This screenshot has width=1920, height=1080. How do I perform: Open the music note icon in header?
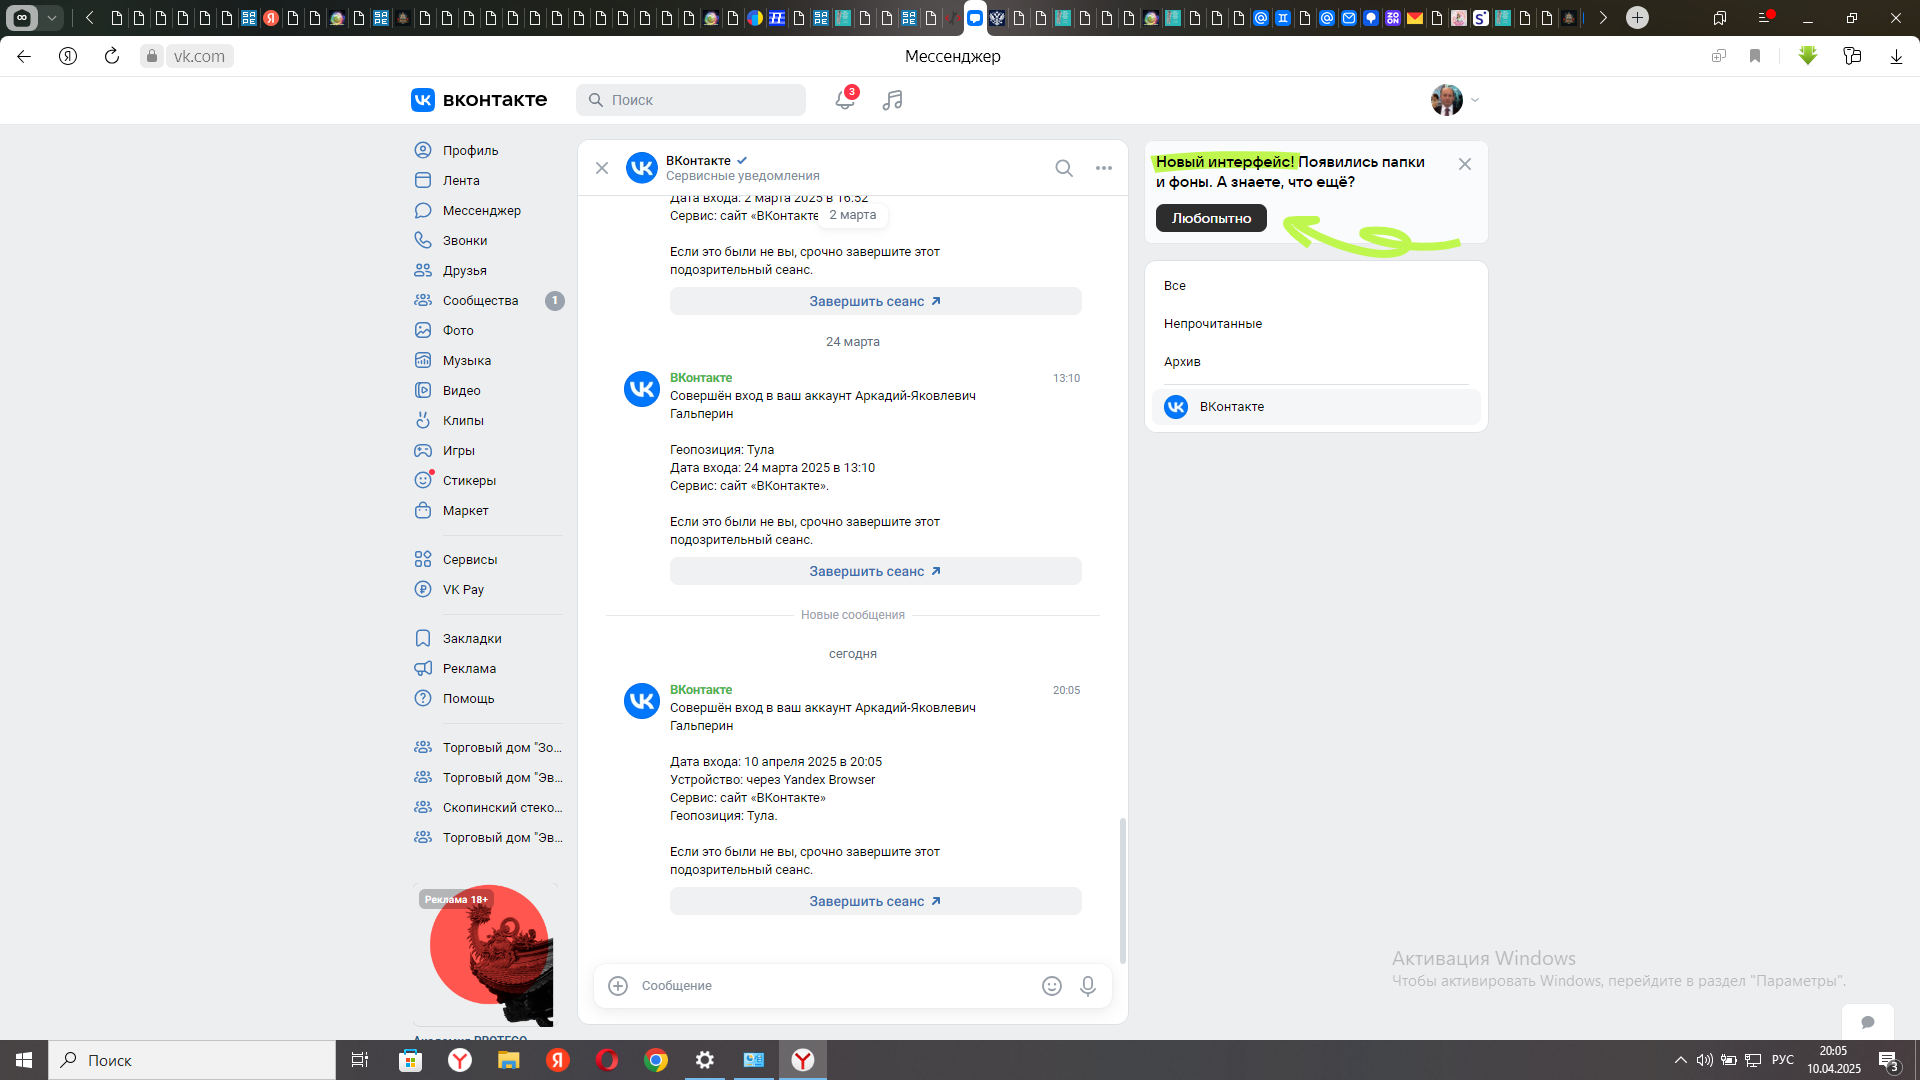click(892, 100)
